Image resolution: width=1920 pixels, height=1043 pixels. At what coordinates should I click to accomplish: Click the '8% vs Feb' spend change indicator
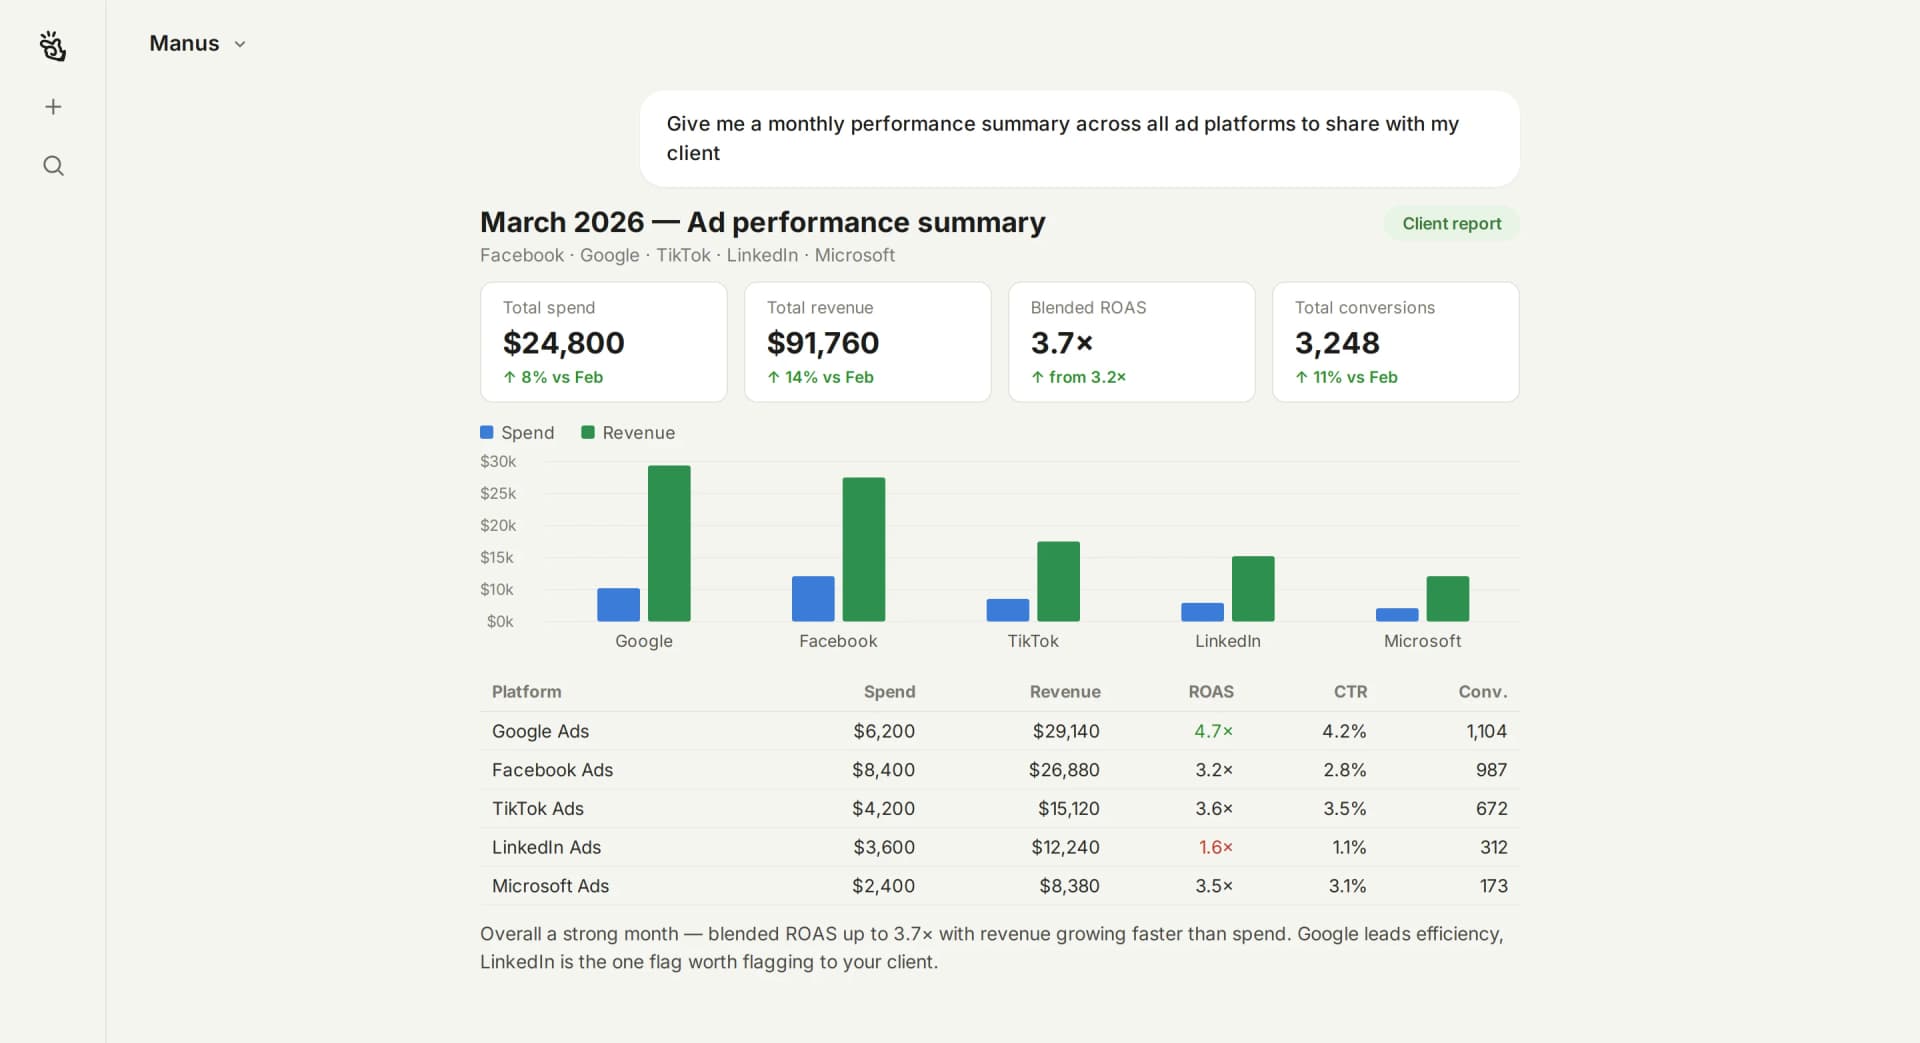(x=553, y=377)
